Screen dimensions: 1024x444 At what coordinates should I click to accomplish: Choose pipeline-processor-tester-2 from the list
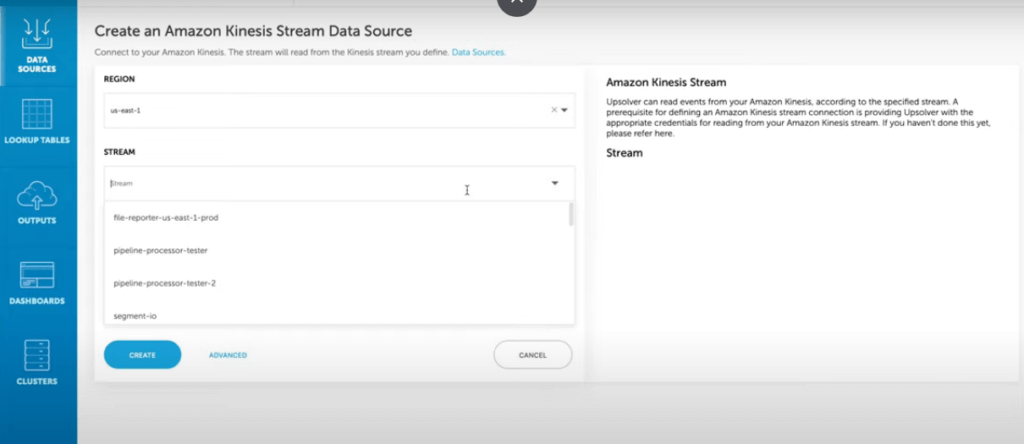coord(339,283)
